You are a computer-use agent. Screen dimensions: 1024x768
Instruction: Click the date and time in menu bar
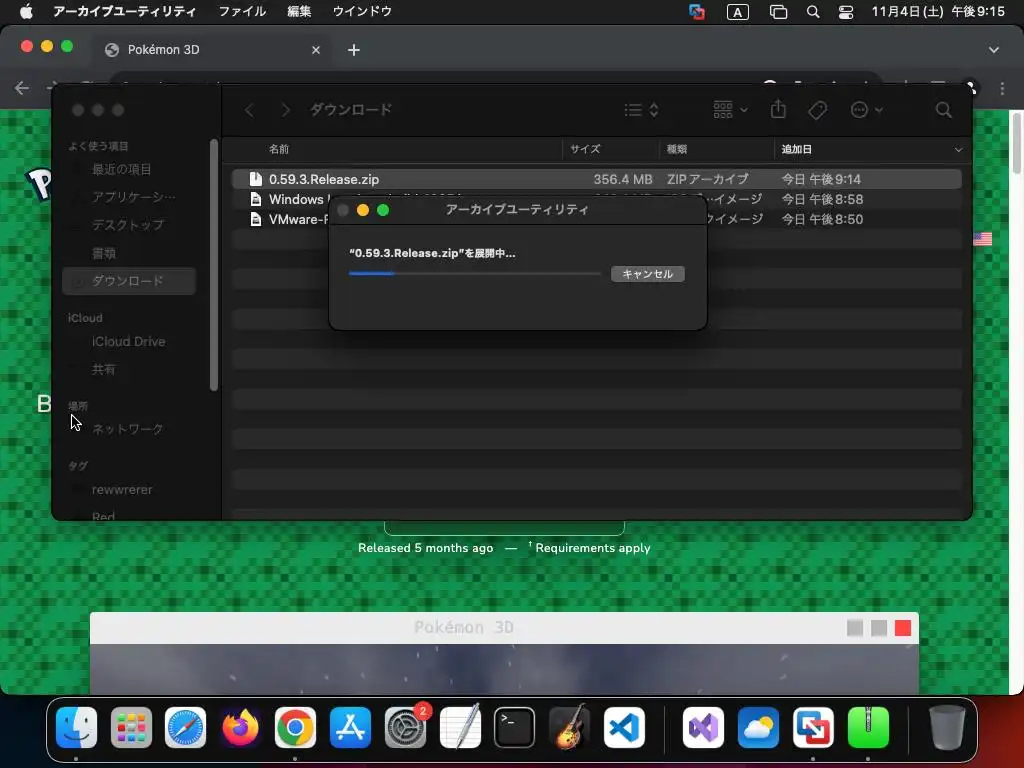pyautogui.click(x=938, y=11)
